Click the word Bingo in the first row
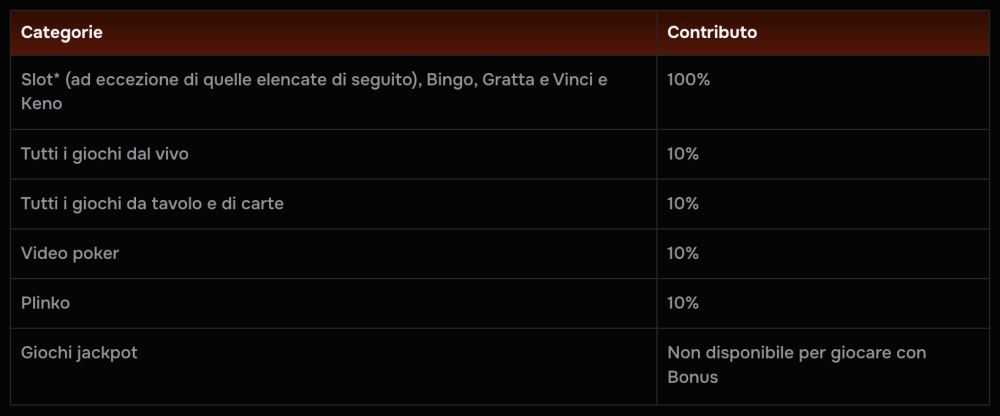This screenshot has height=416, width=1000. click(x=452, y=80)
